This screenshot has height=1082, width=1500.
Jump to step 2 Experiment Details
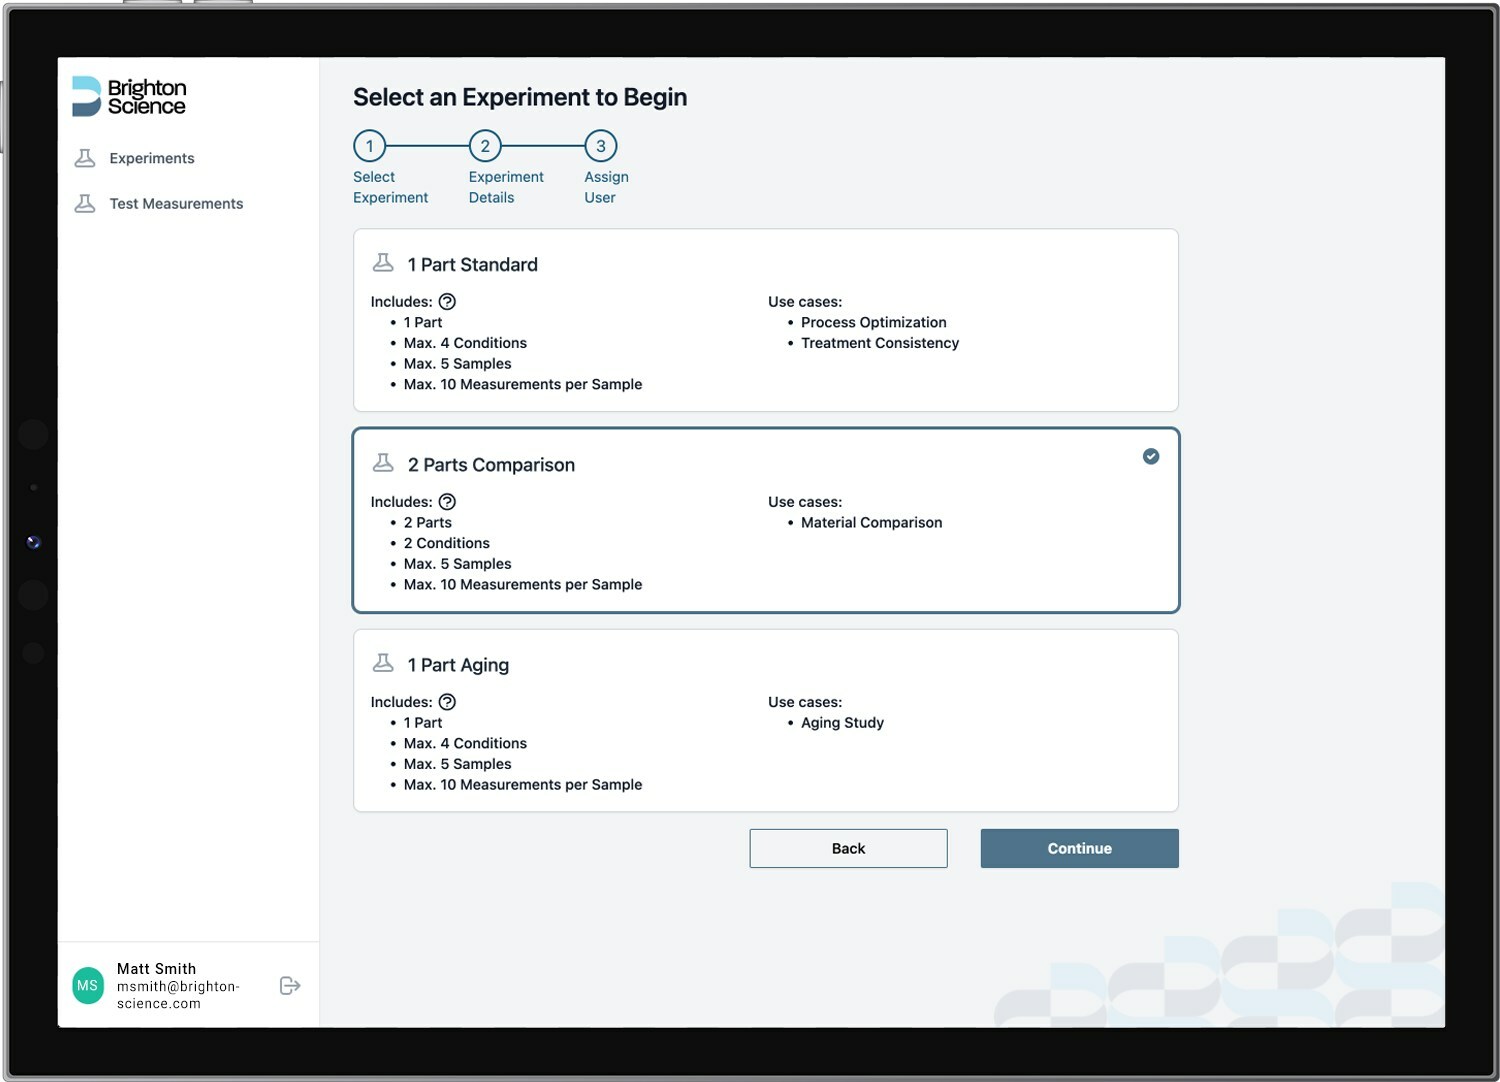pyautogui.click(x=485, y=146)
